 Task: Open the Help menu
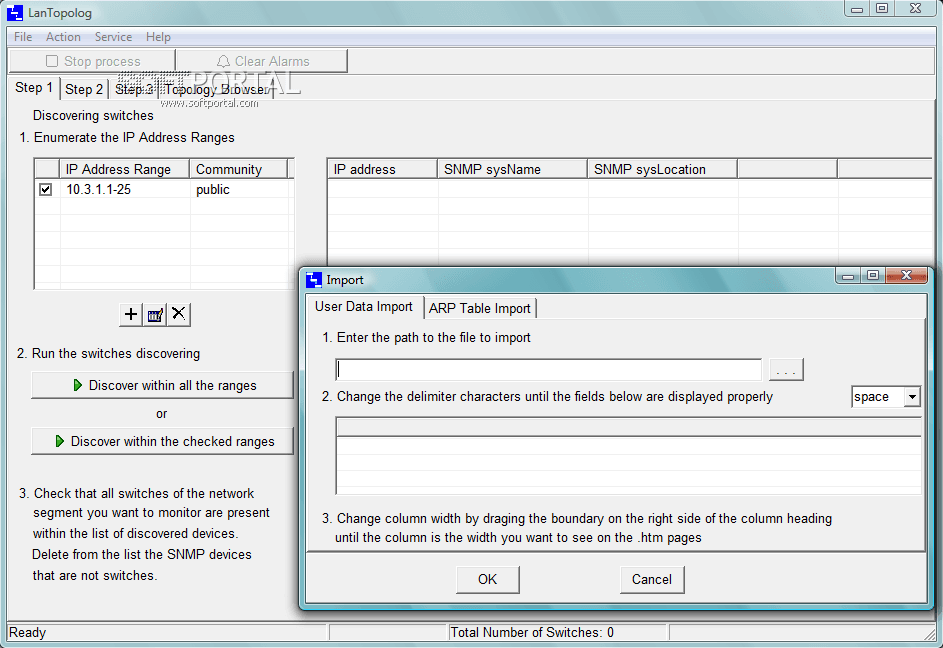tap(158, 37)
